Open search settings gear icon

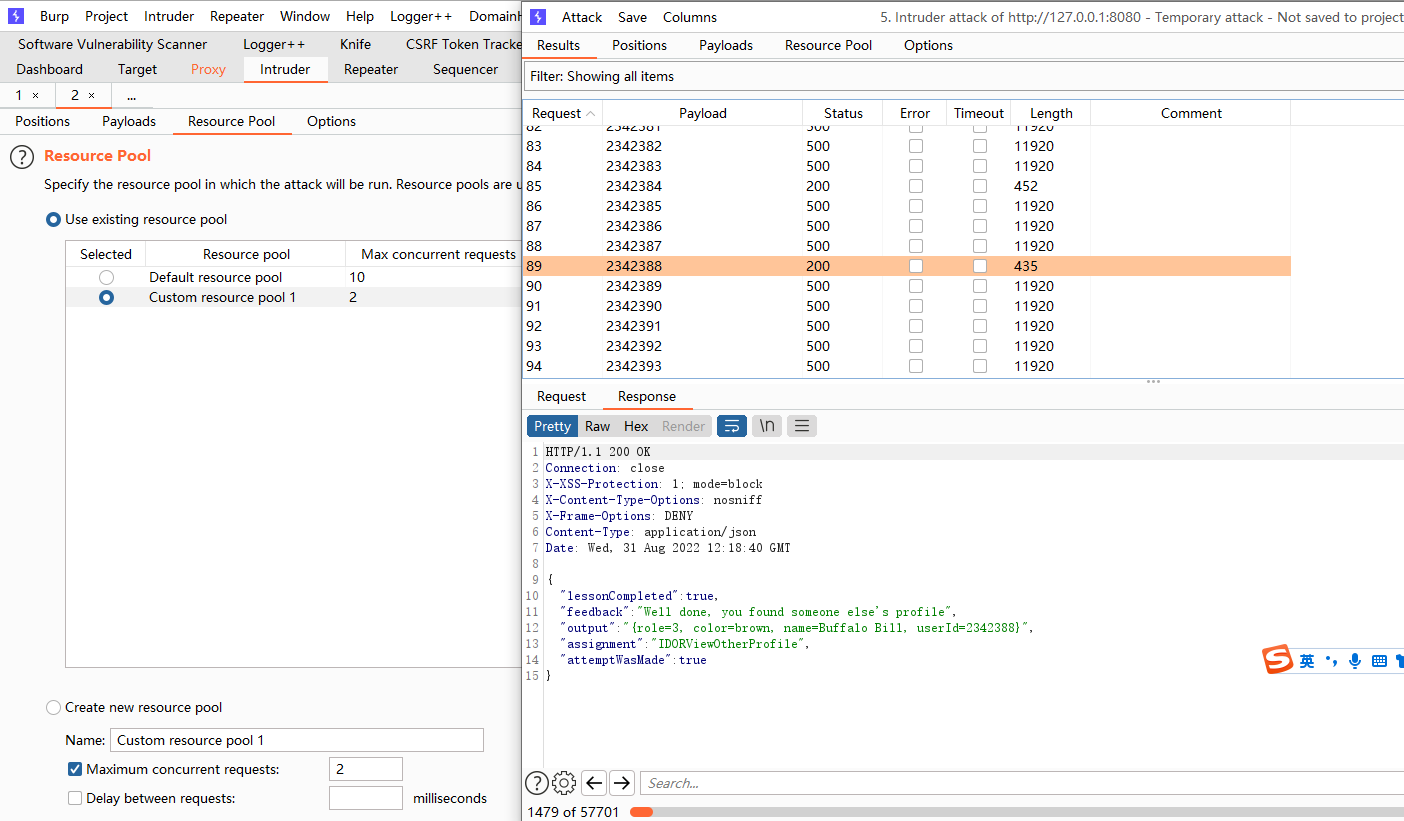pyautogui.click(x=564, y=783)
